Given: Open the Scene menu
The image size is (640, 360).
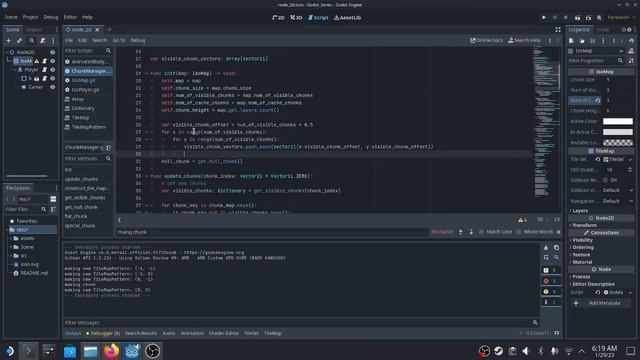Looking at the screenshot, I should (x=11, y=18).
